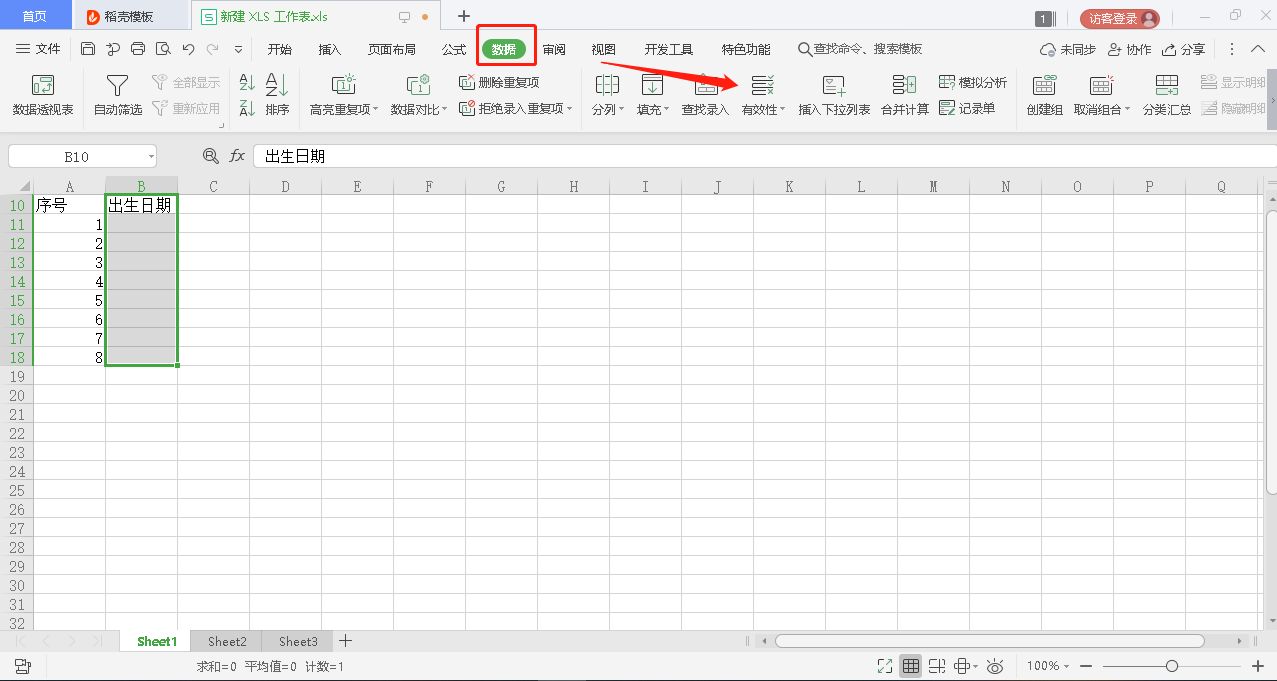Image resolution: width=1277 pixels, height=681 pixels.
Task: Expand the 有效性 validation dropdown
Action: point(782,110)
